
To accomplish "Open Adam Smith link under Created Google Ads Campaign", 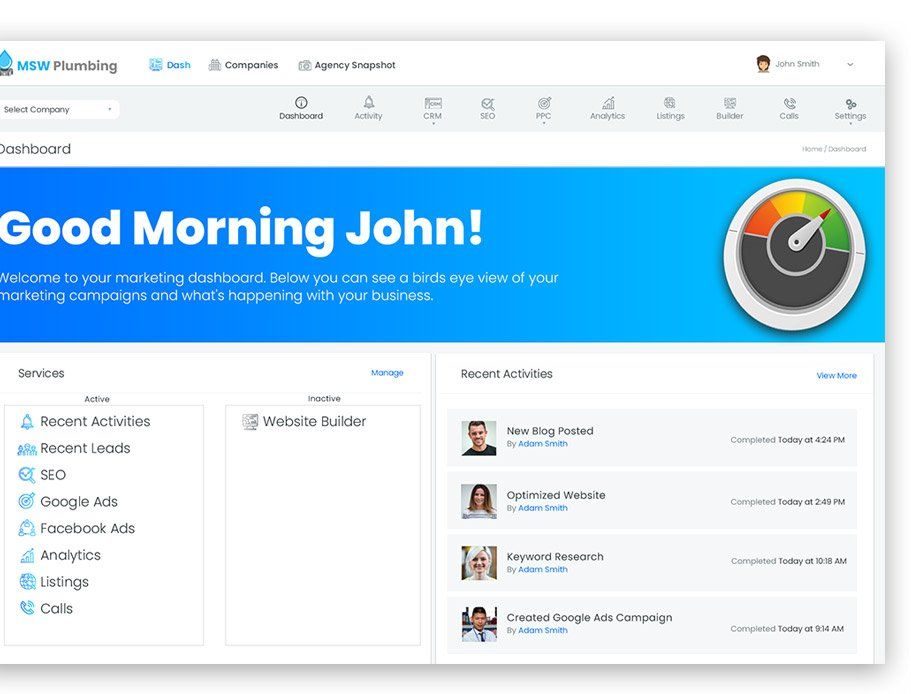I will coord(543,631).
